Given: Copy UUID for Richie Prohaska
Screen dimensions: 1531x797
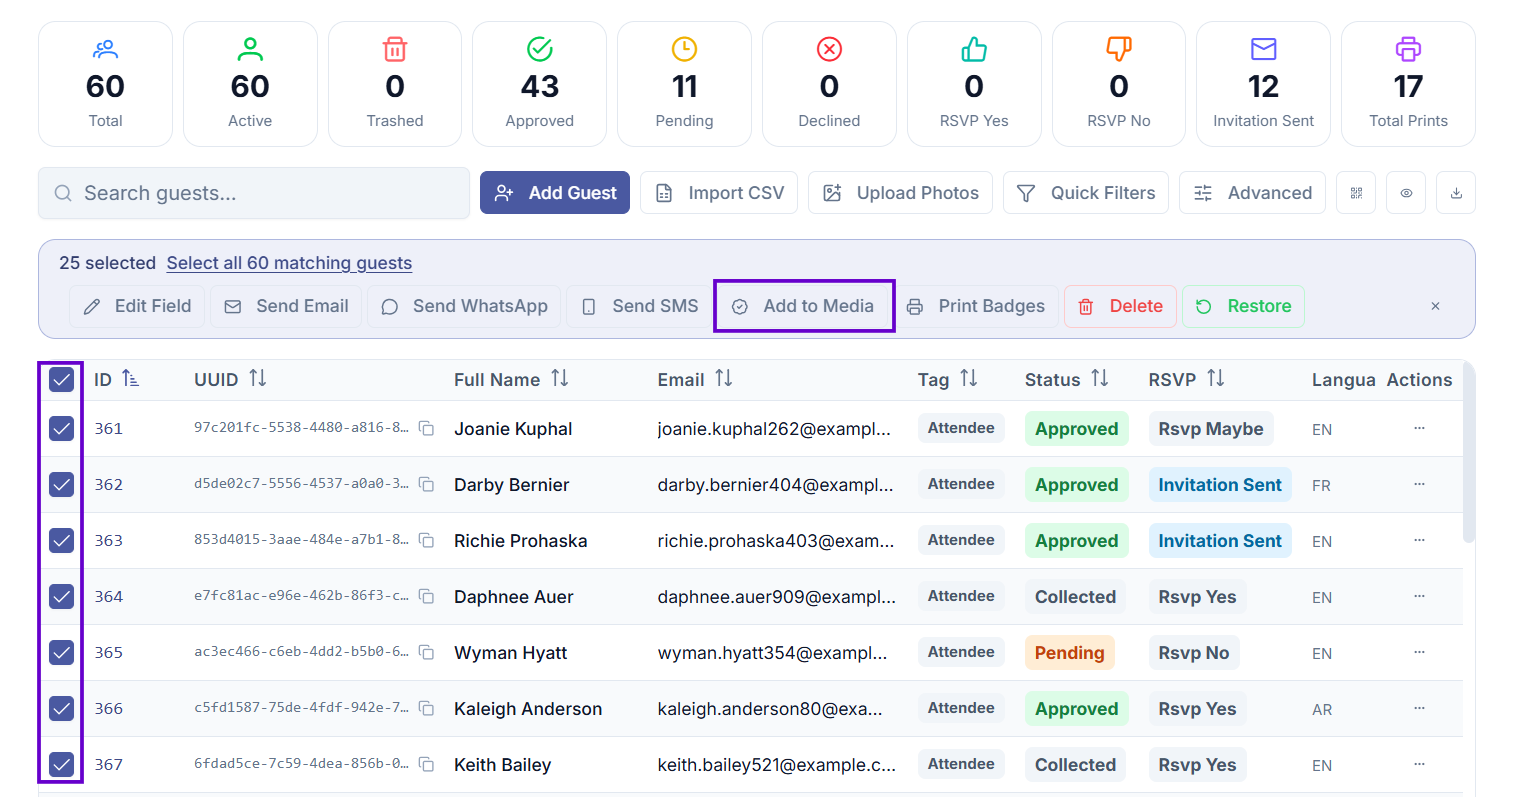Looking at the screenshot, I should coord(426,541).
